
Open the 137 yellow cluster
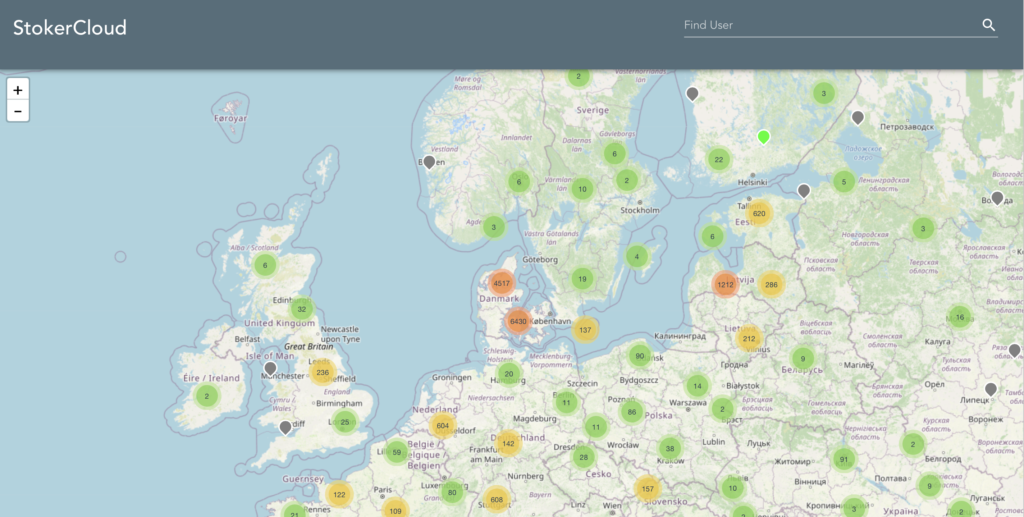click(x=585, y=330)
